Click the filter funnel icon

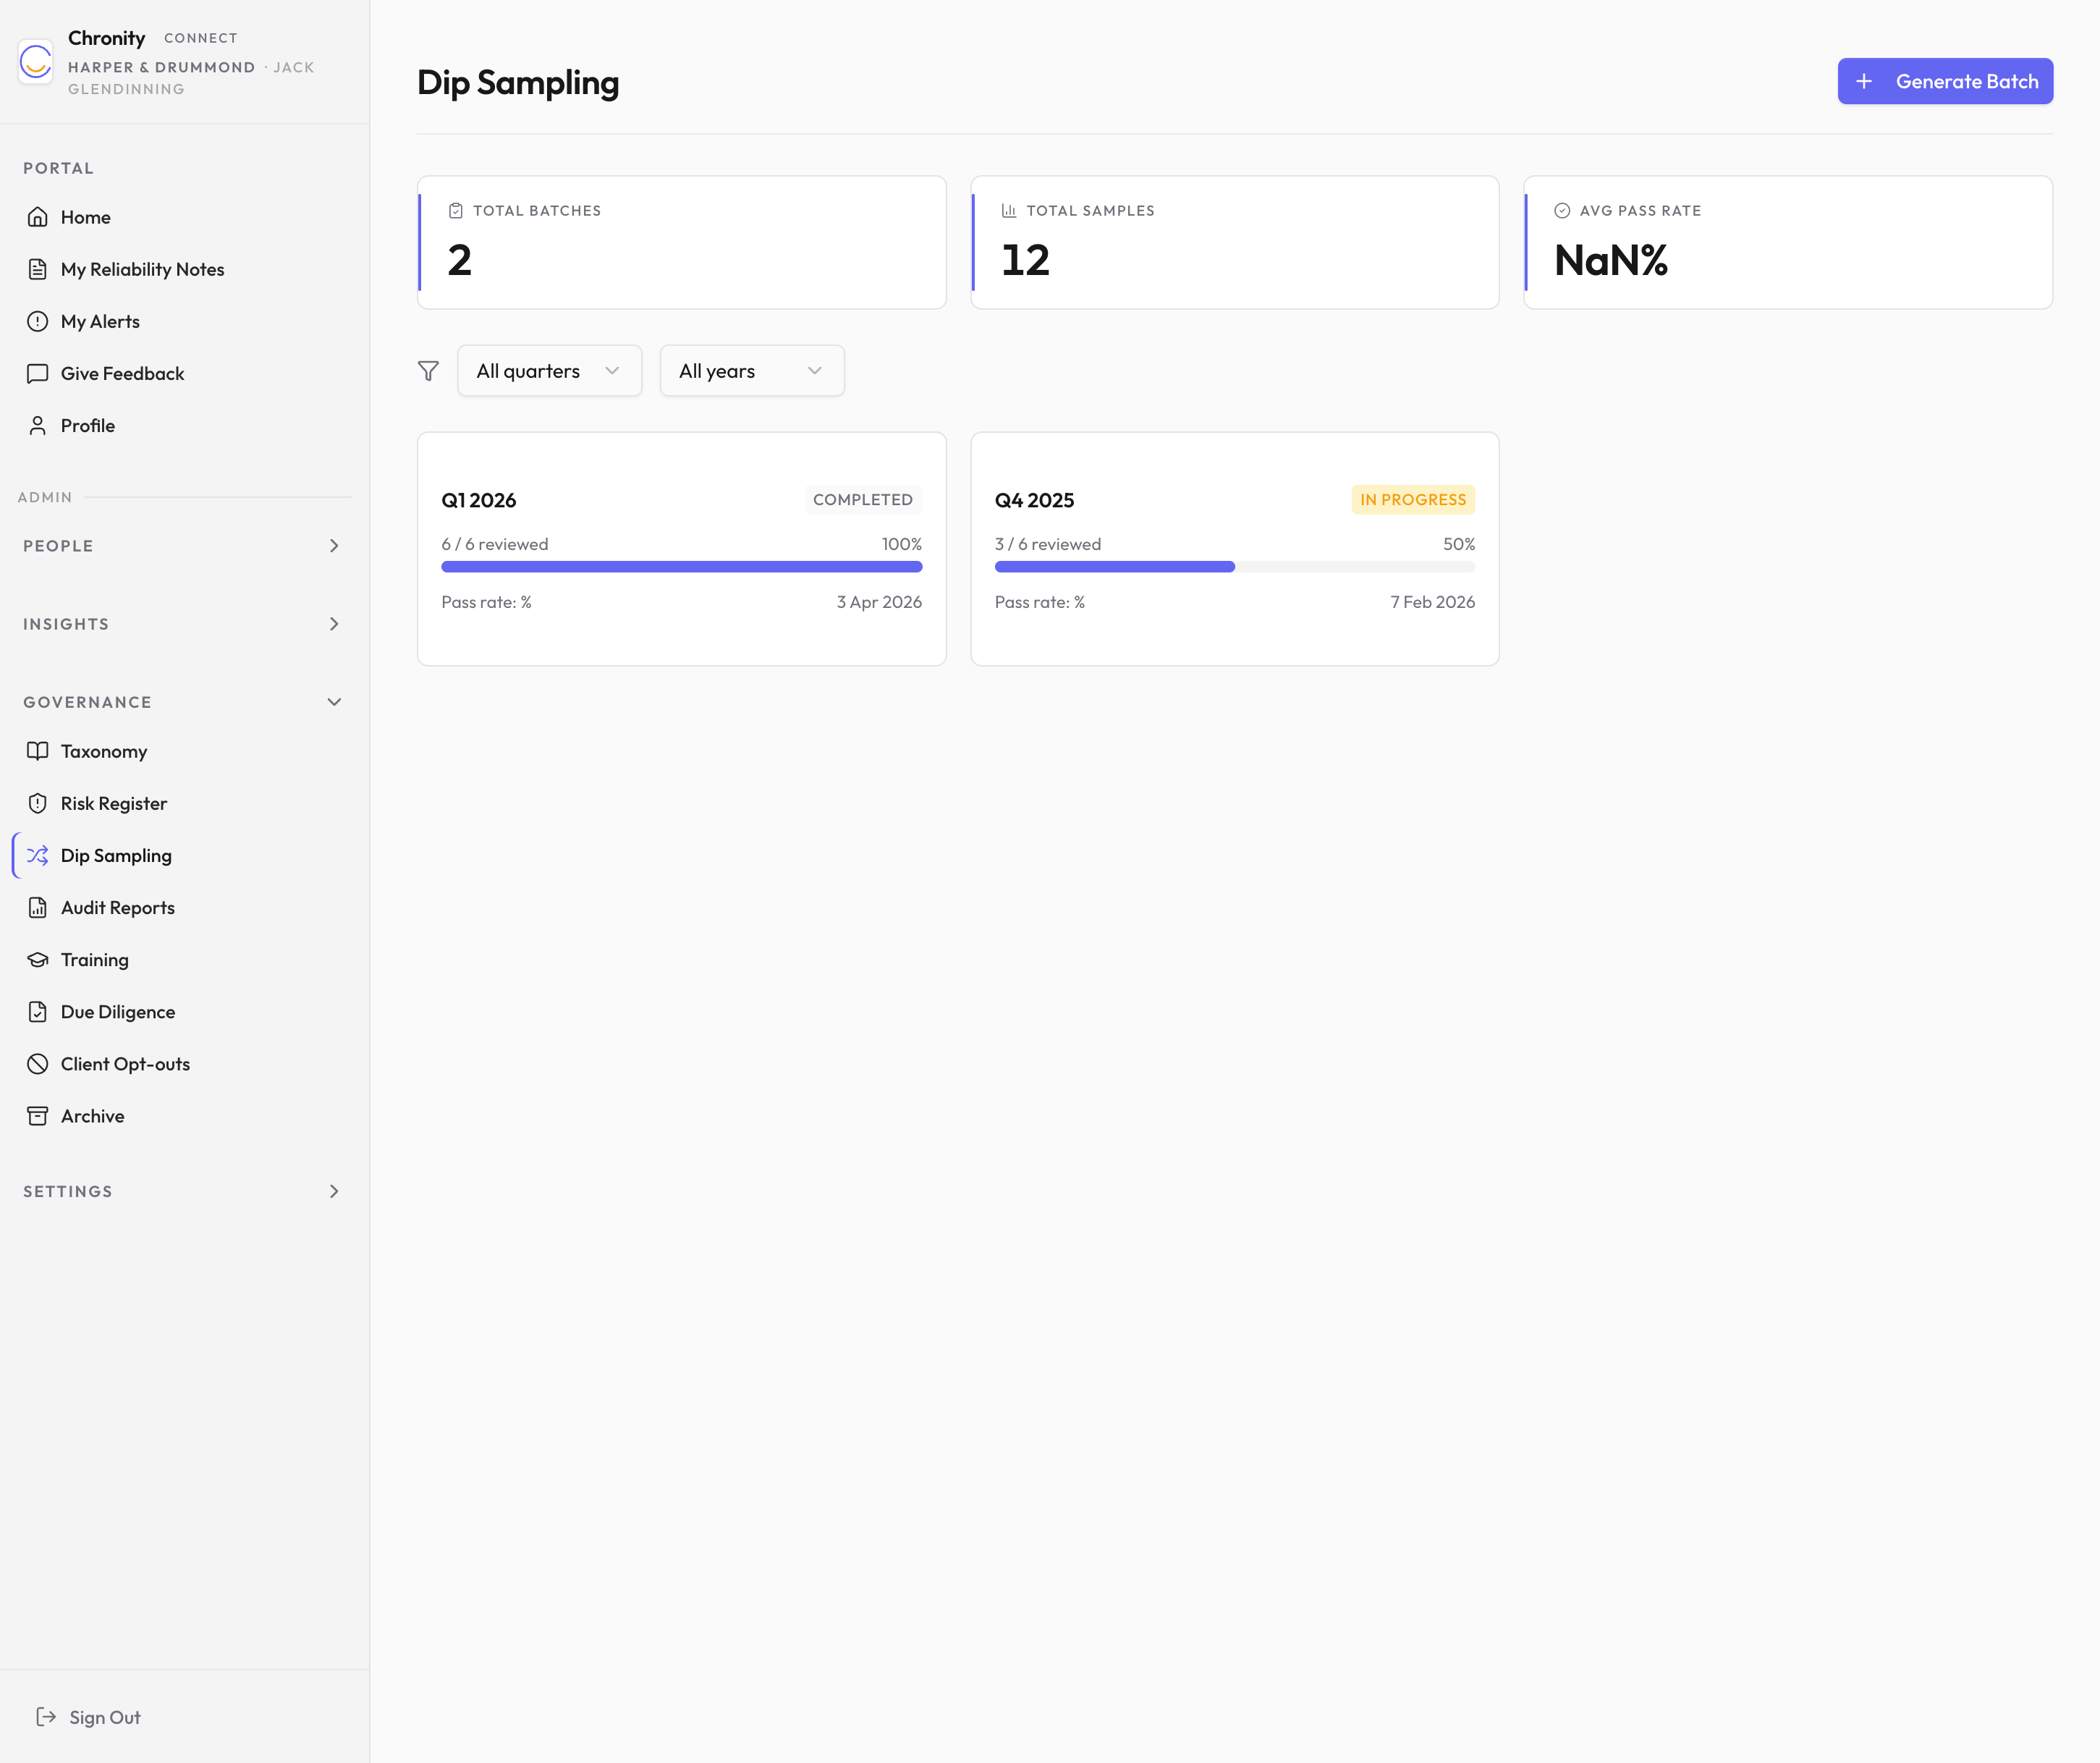(428, 371)
